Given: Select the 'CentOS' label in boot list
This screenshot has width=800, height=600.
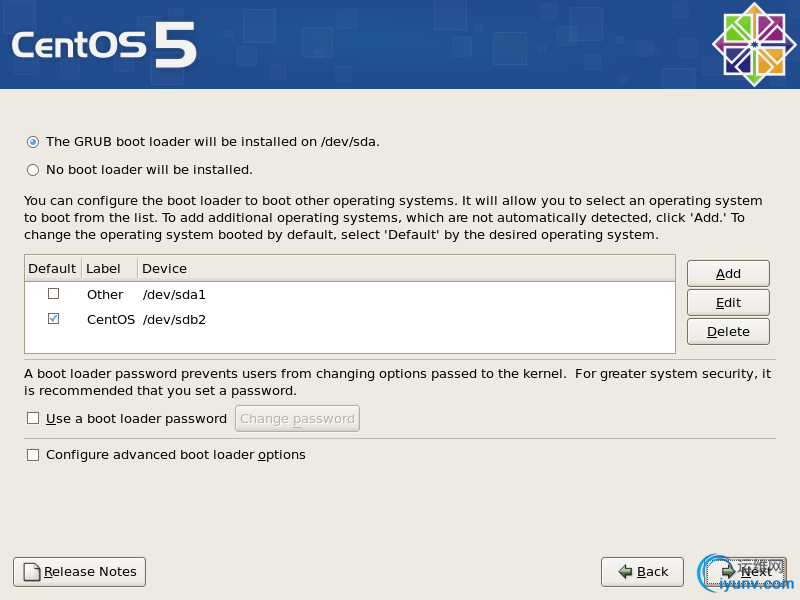Looking at the screenshot, I should (111, 319).
